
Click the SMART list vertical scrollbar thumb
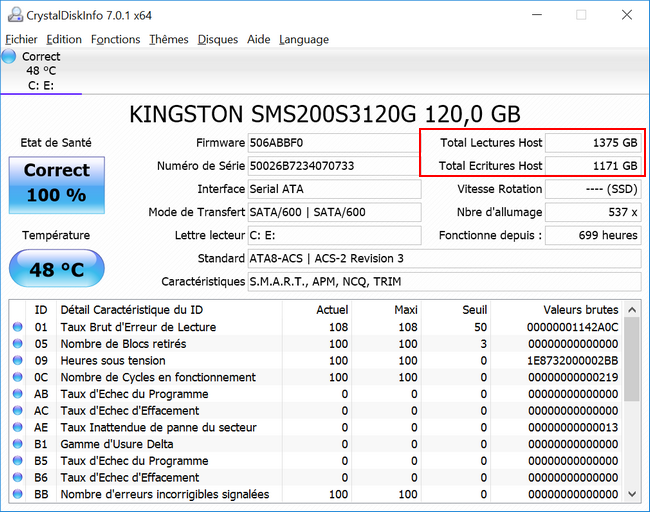(x=632, y=359)
